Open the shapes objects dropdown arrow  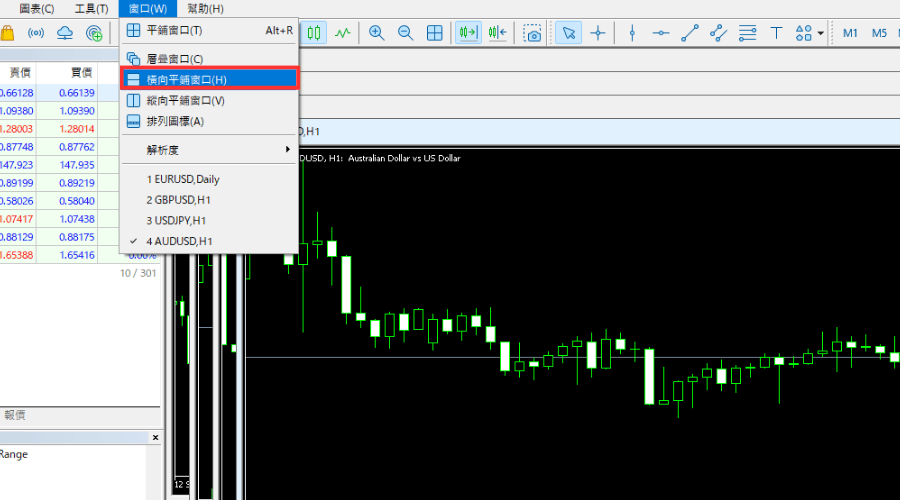[821, 33]
